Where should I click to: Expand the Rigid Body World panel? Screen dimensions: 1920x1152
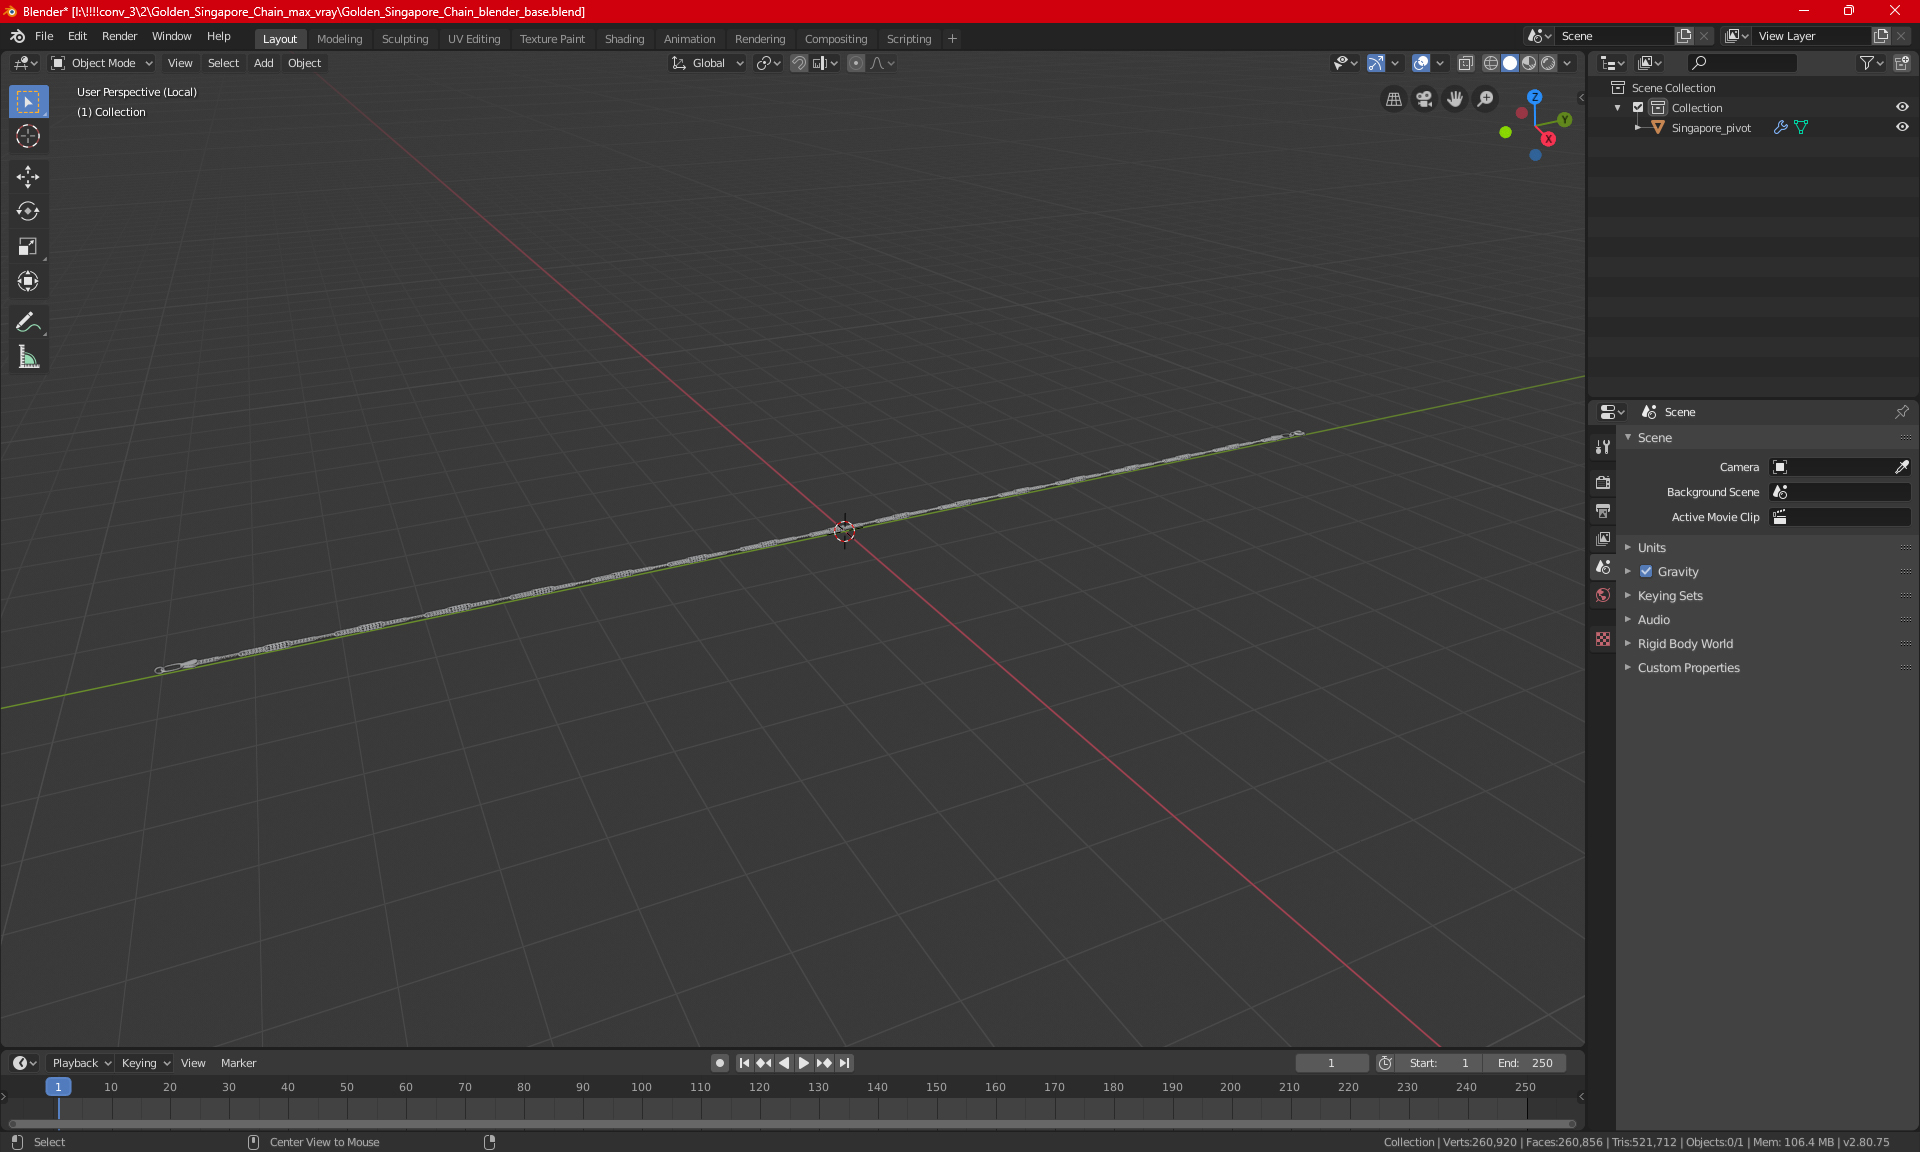(x=1685, y=644)
